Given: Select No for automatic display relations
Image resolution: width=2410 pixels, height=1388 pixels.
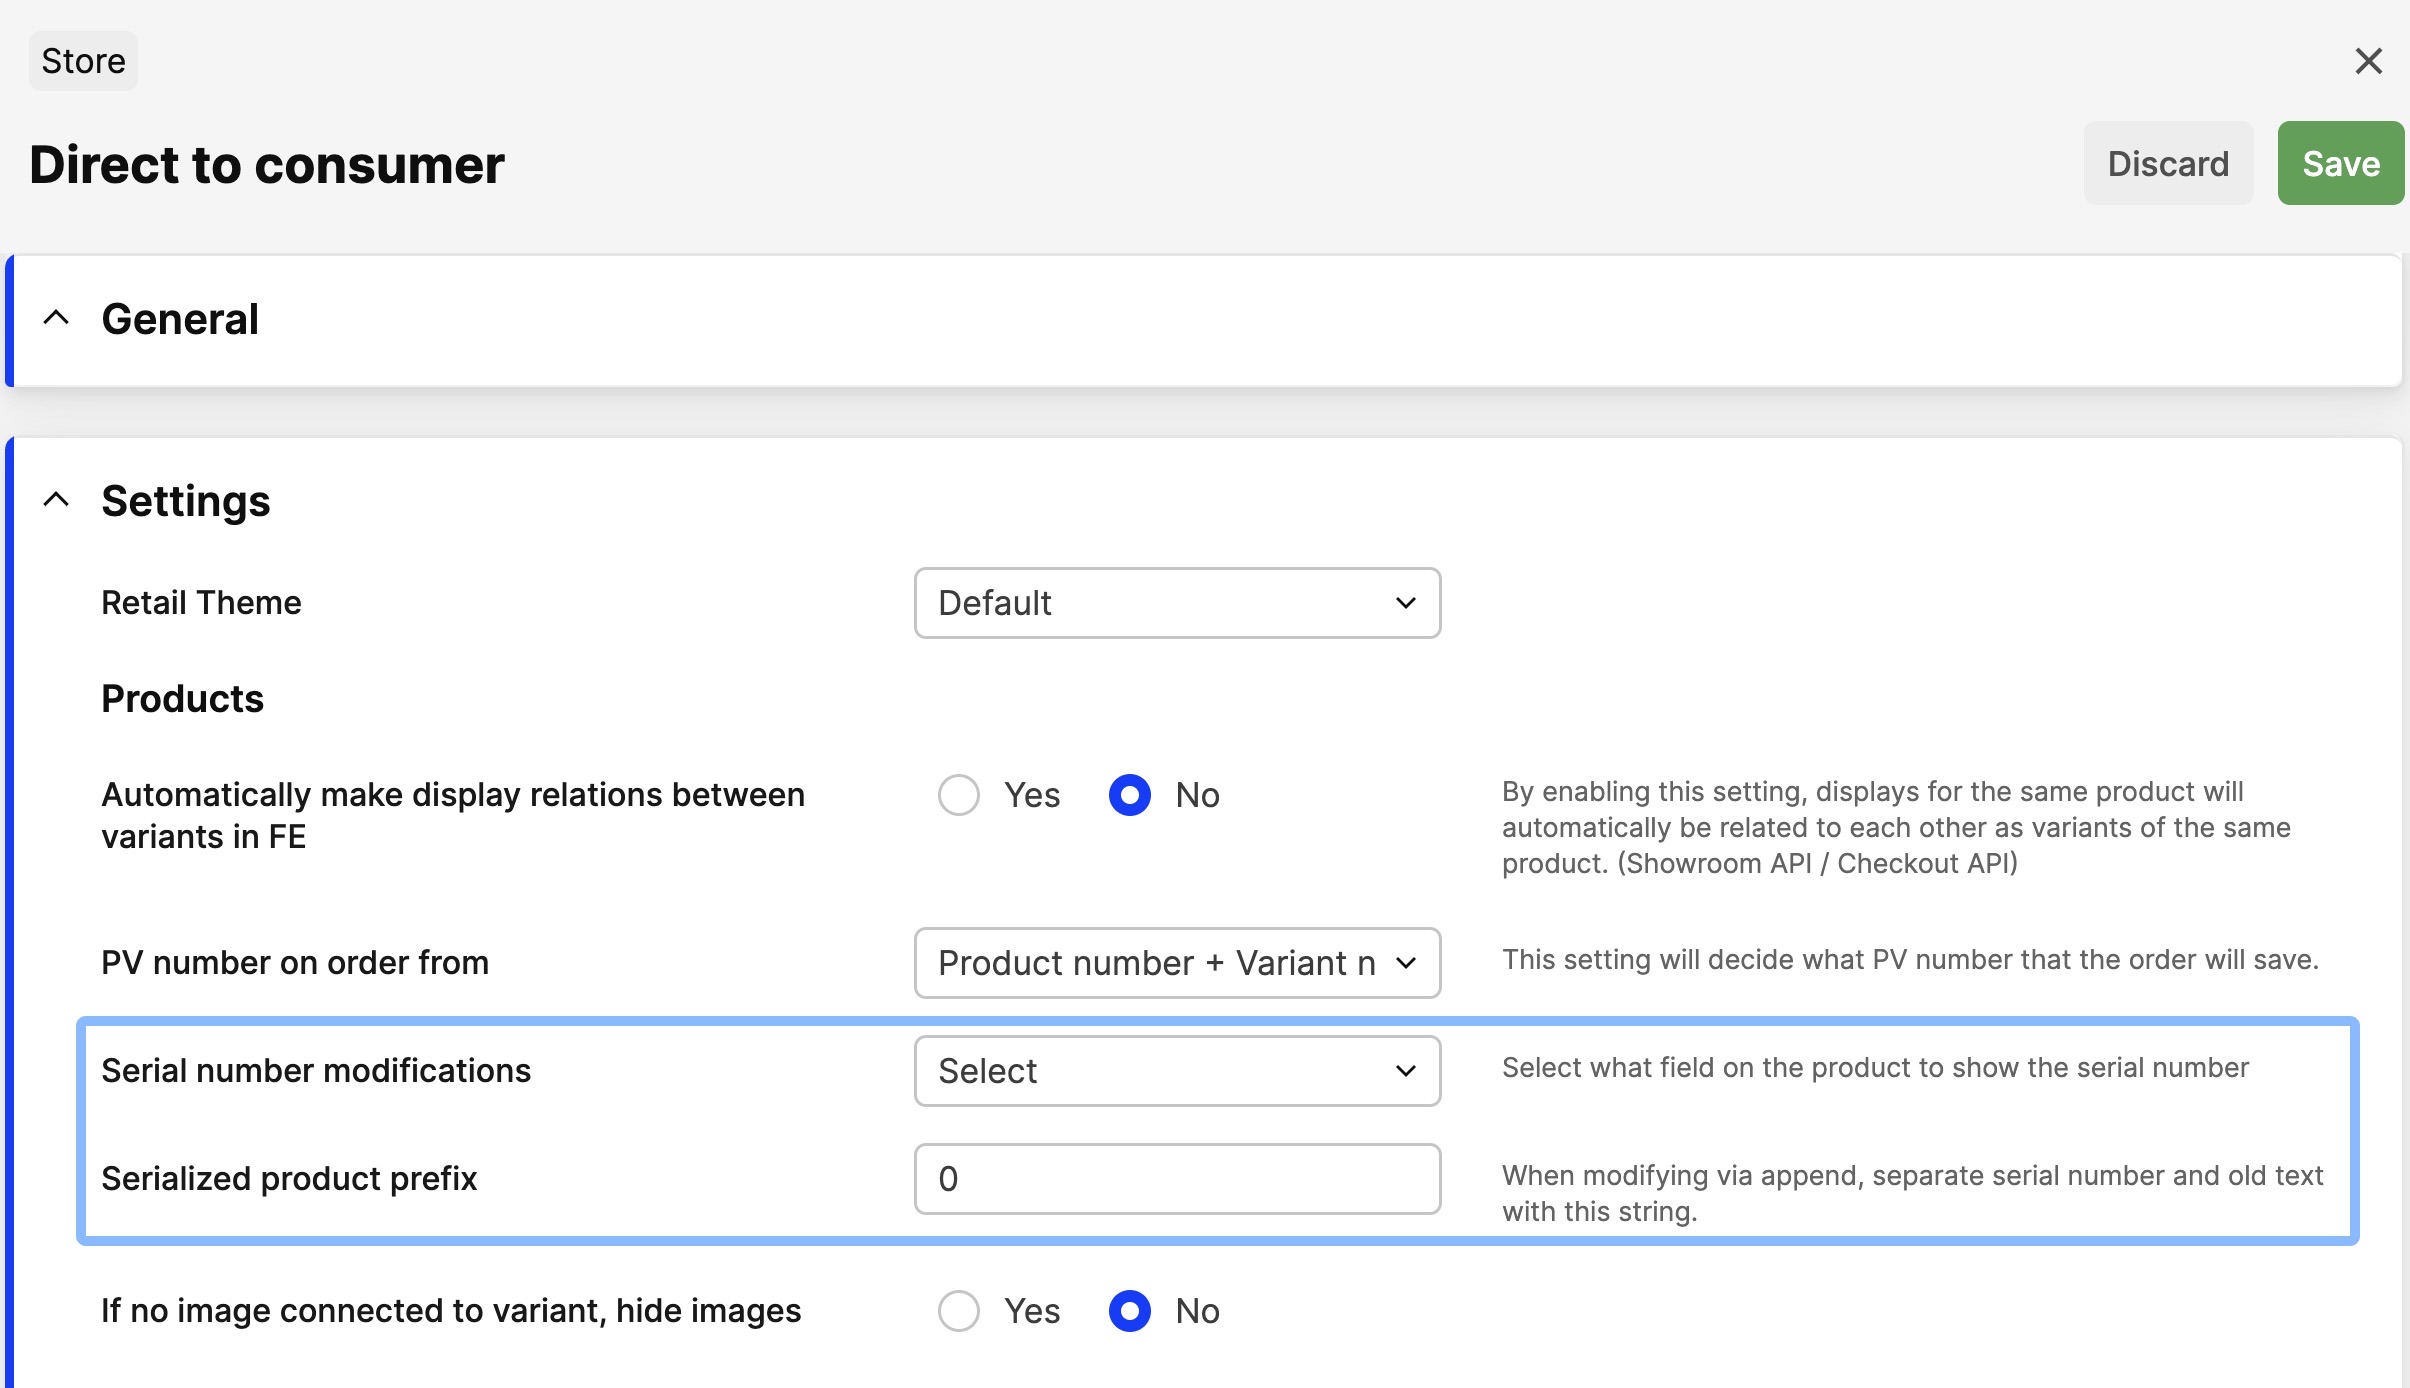Looking at the screenshot, I should pyautogui.click(x=1130, y=795).
